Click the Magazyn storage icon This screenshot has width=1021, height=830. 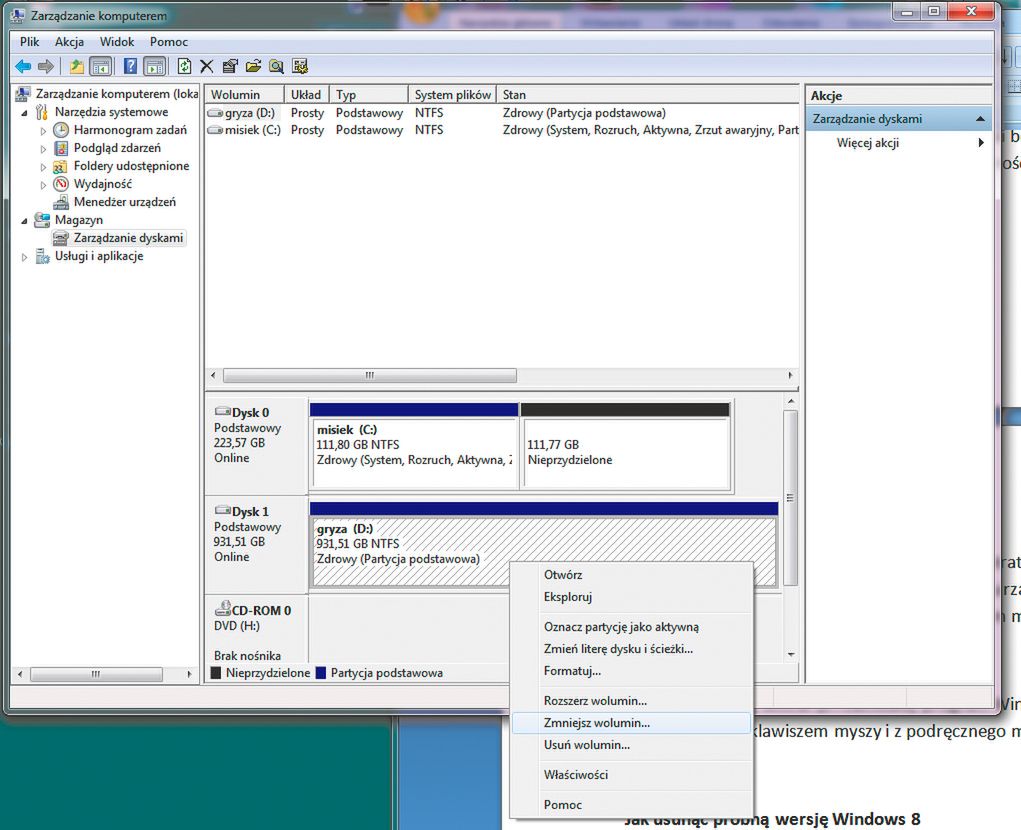coord(42,219)
